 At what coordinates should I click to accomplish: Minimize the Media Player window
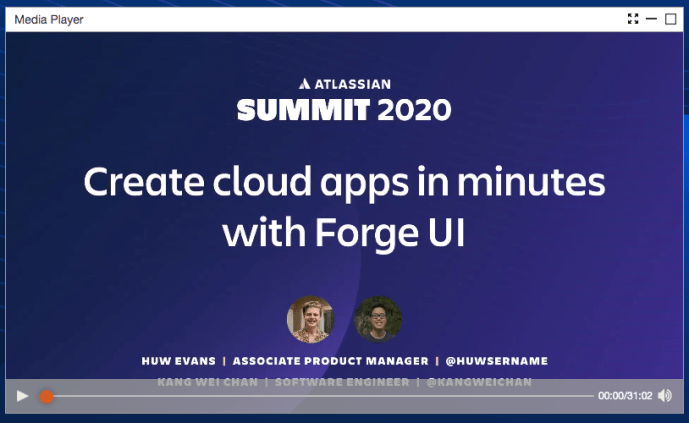(652, 18)
